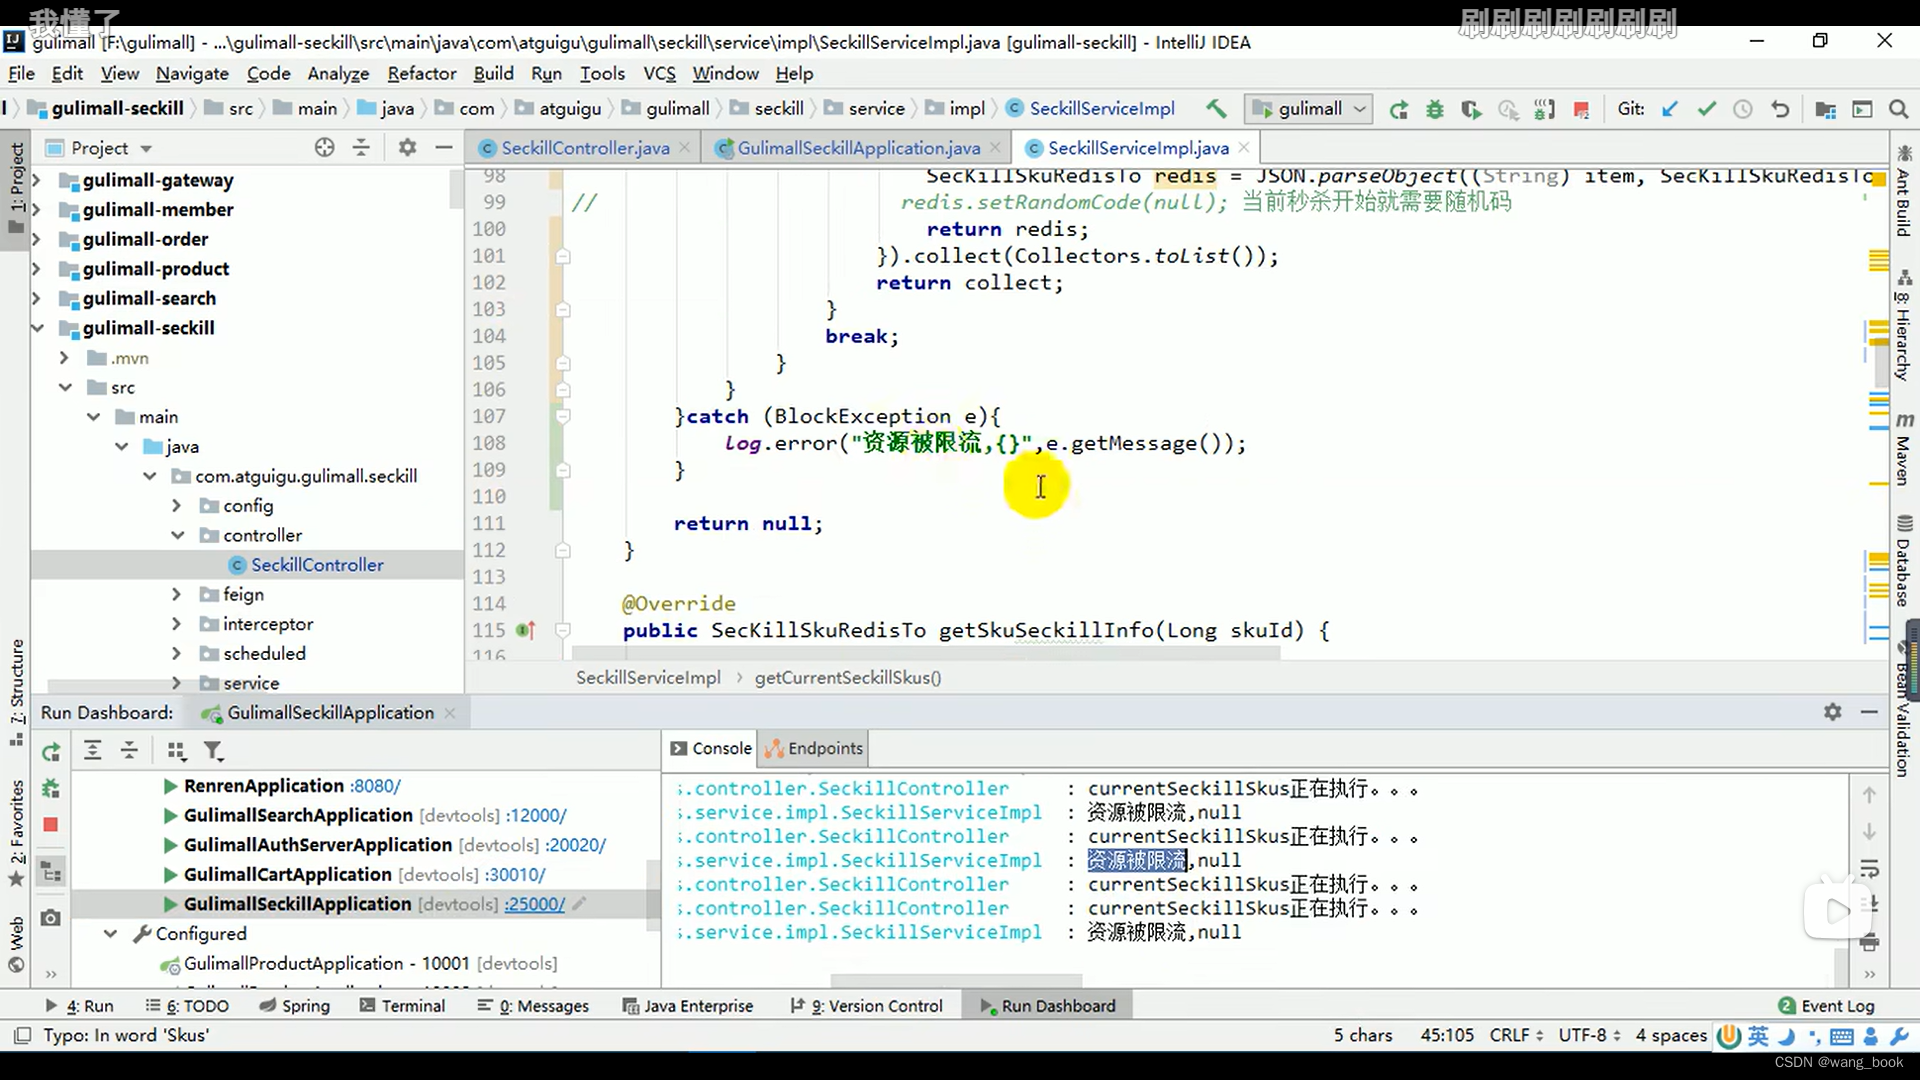The image size is (1920, 1080).
Task: Open the Terminal tool window button
Action: (402, 1006)
